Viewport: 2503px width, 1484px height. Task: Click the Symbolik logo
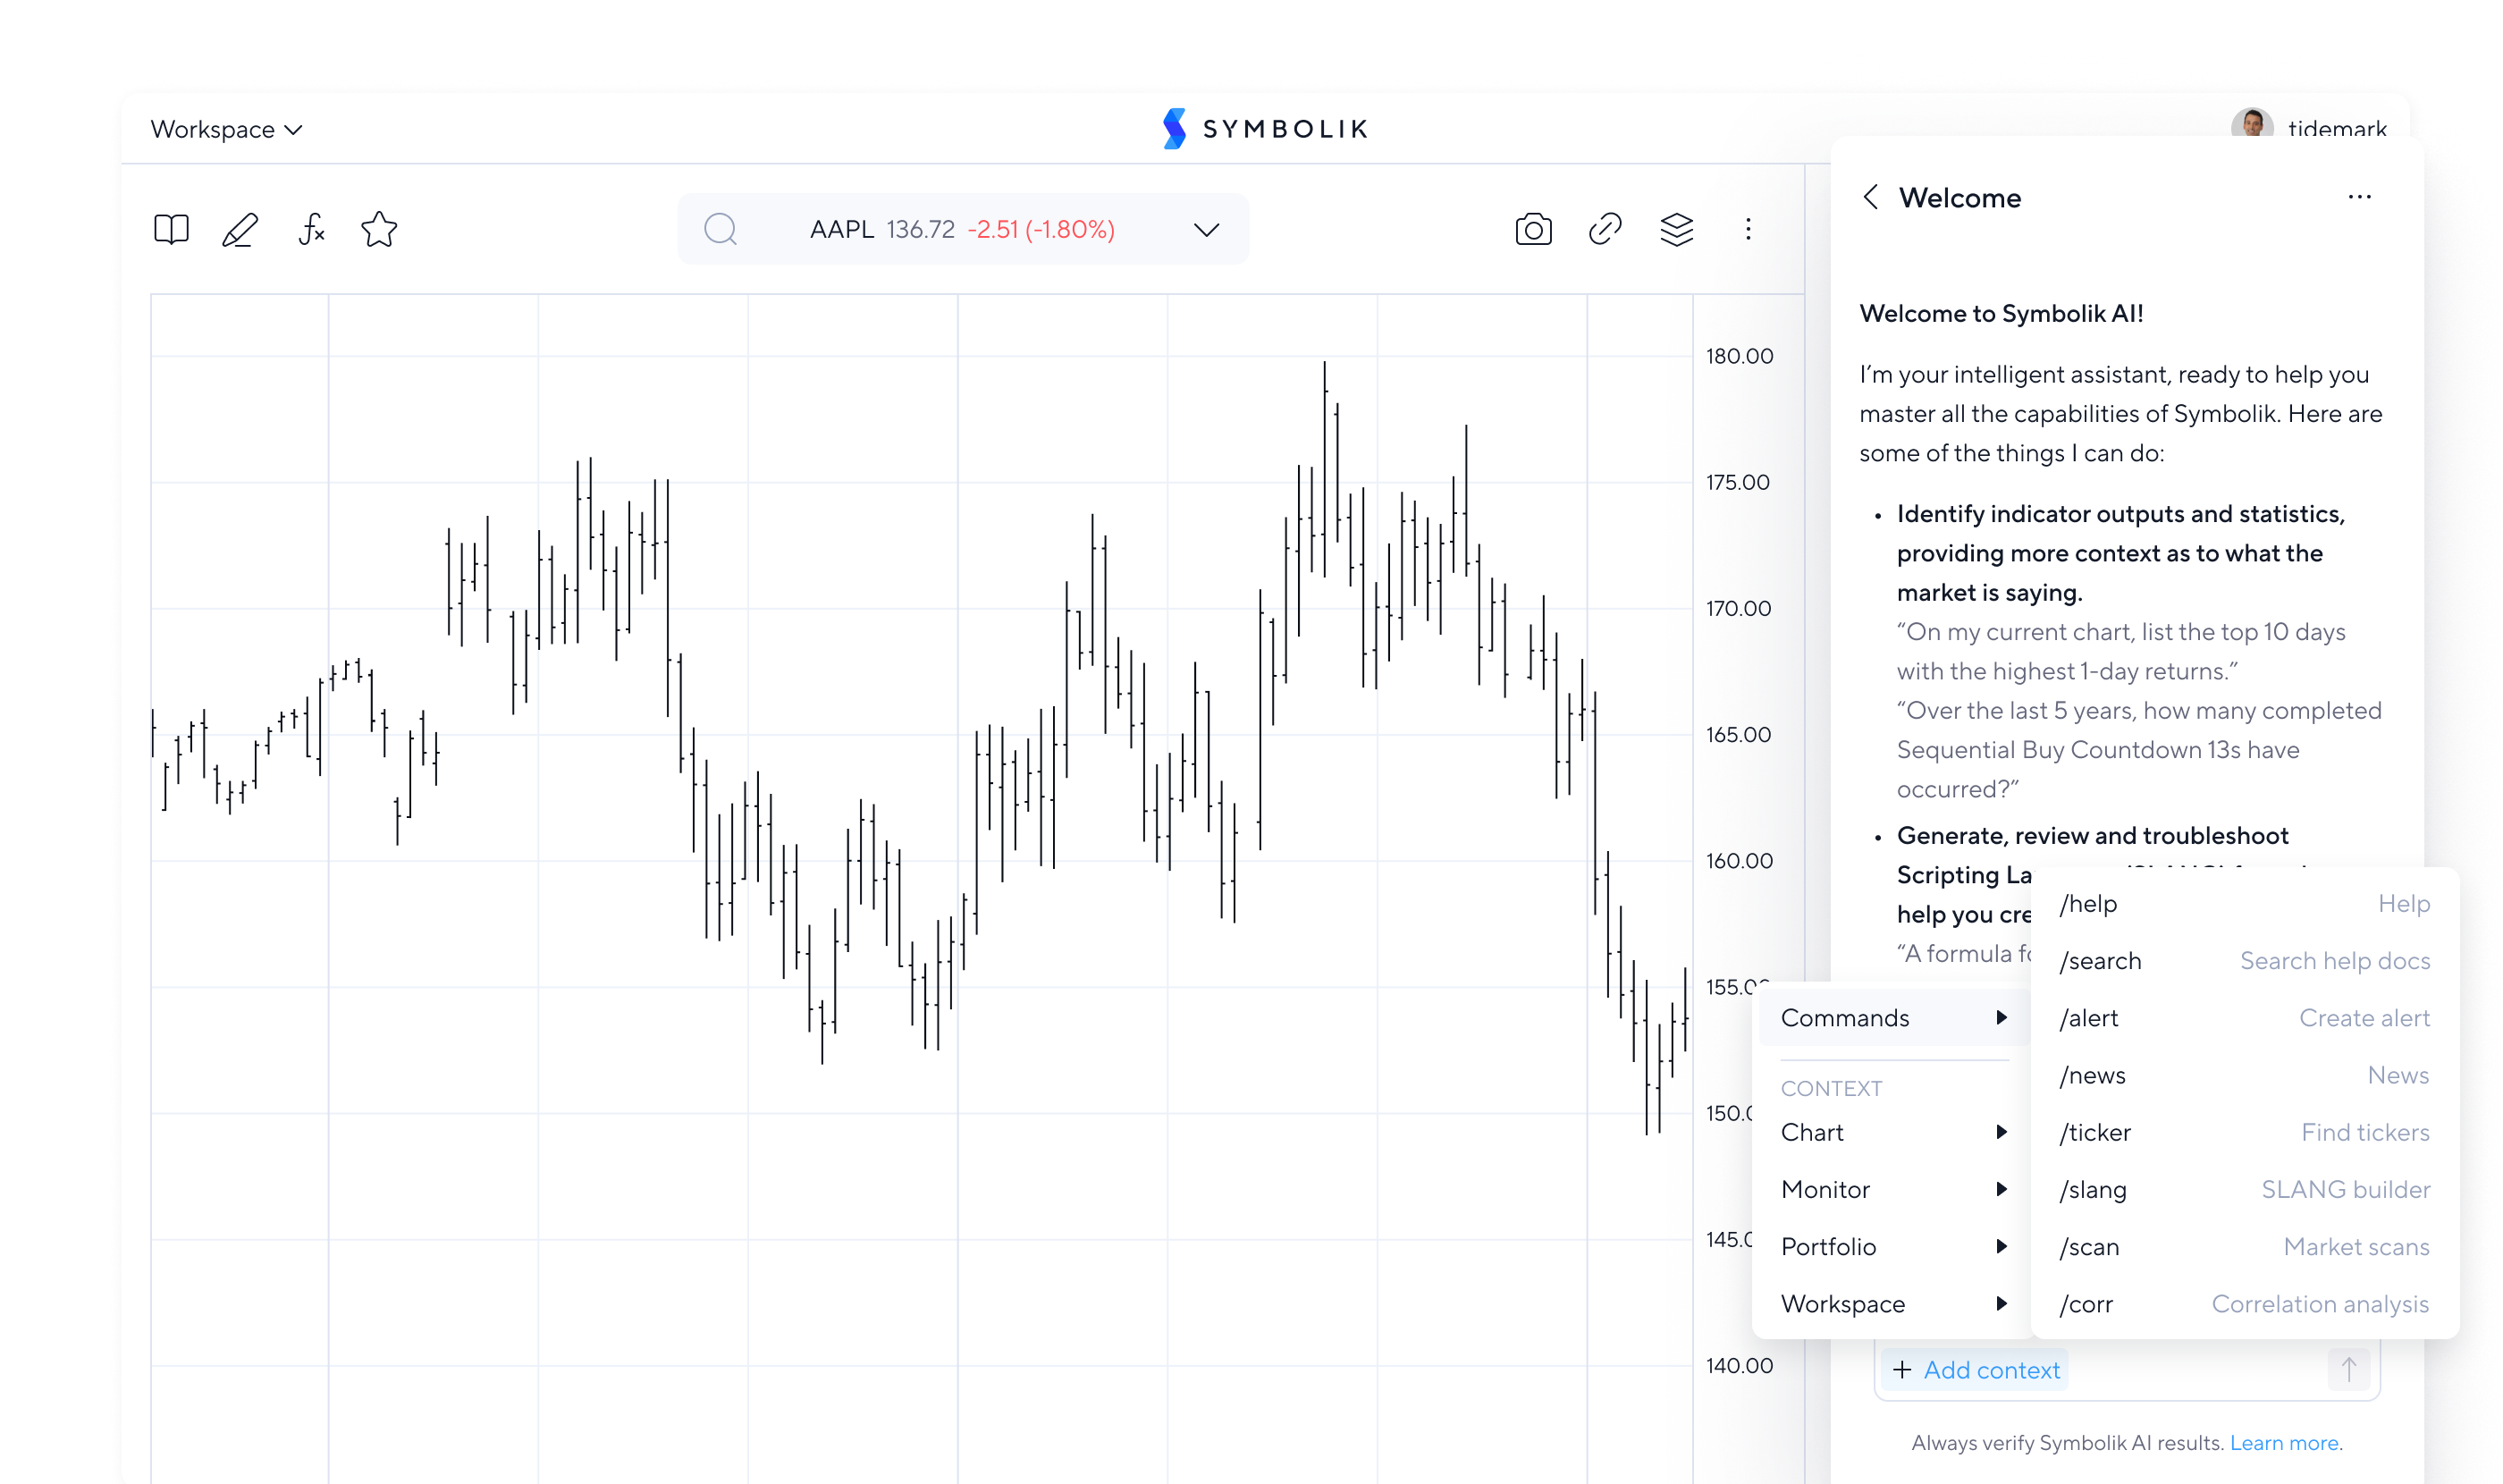(x=1265, y=129)
